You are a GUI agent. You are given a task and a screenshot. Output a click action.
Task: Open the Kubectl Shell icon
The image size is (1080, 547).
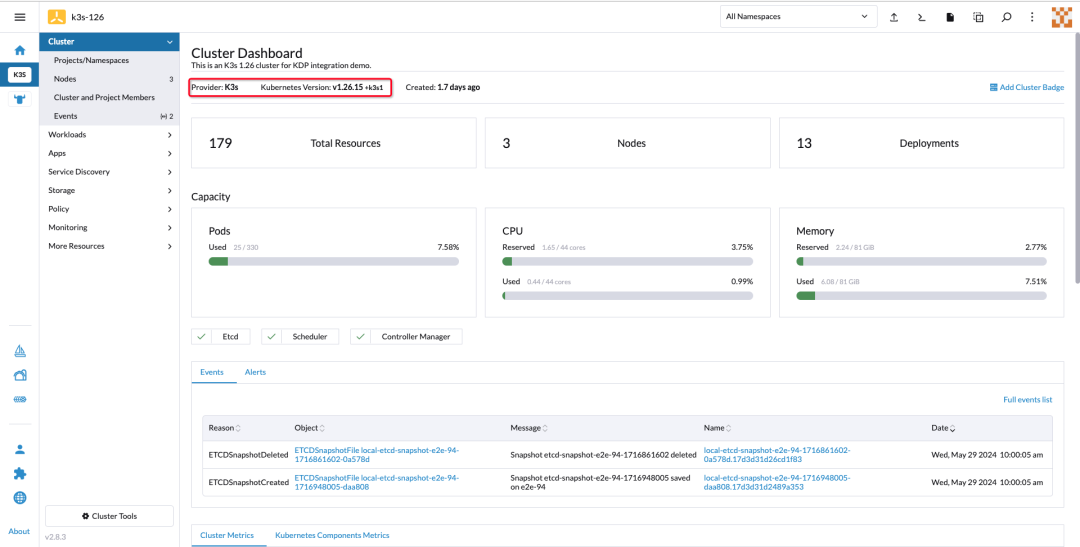pos(922,17)
